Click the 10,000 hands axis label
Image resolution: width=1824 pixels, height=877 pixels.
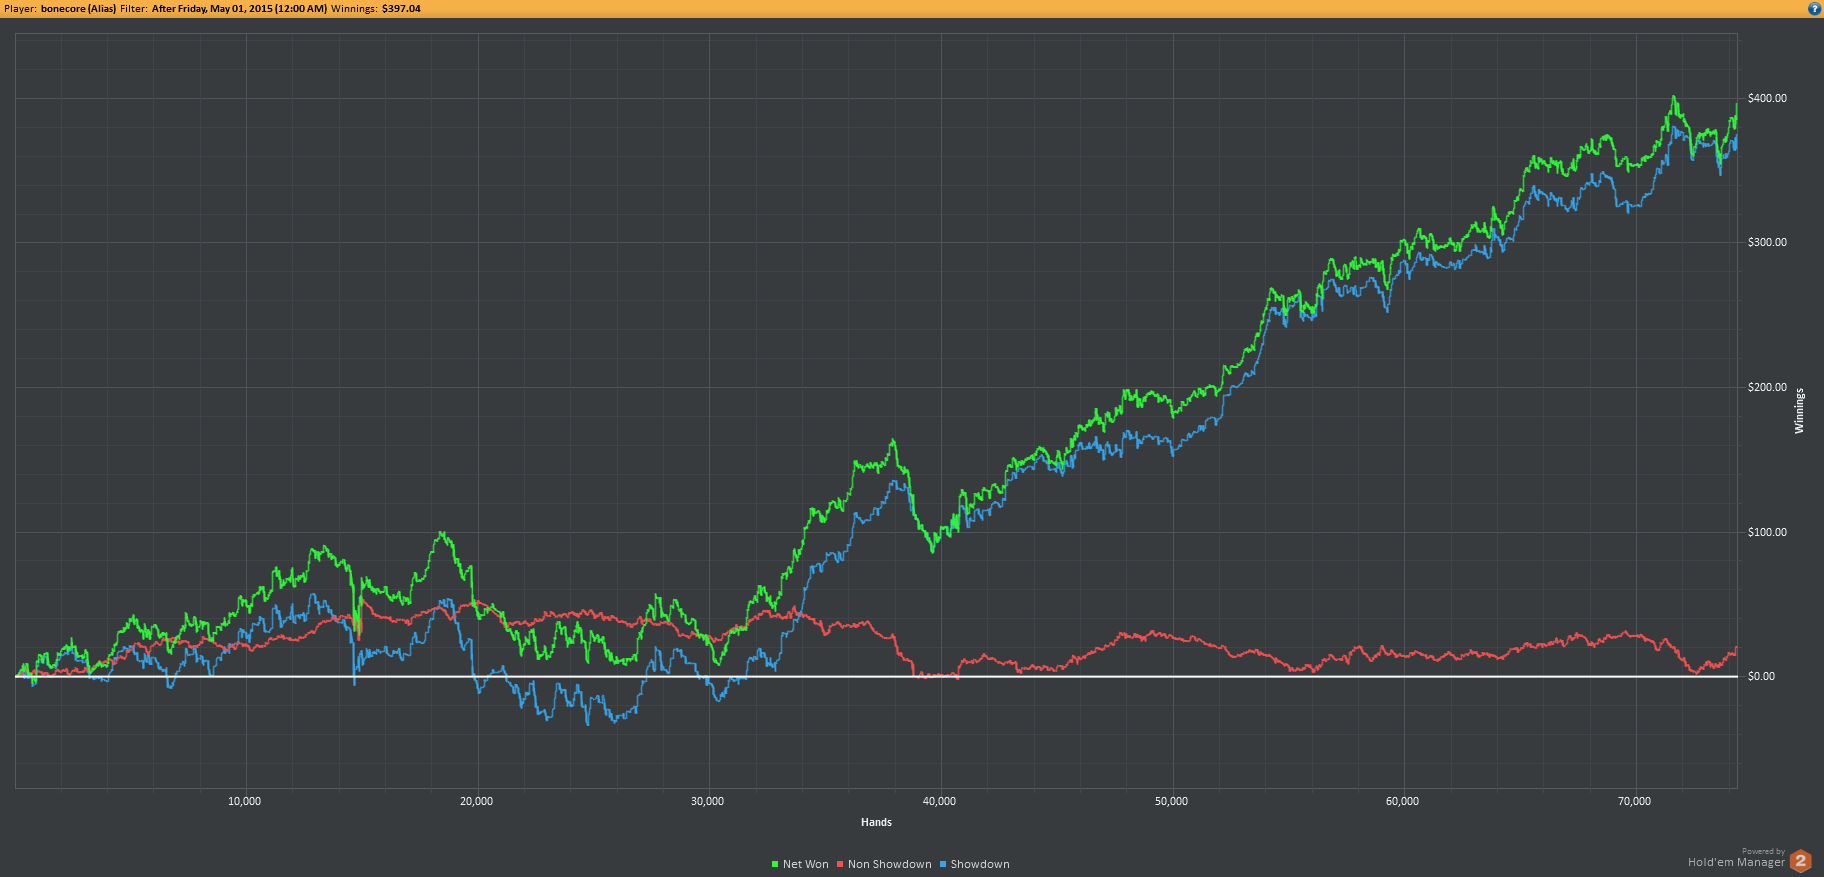(245, 801)
